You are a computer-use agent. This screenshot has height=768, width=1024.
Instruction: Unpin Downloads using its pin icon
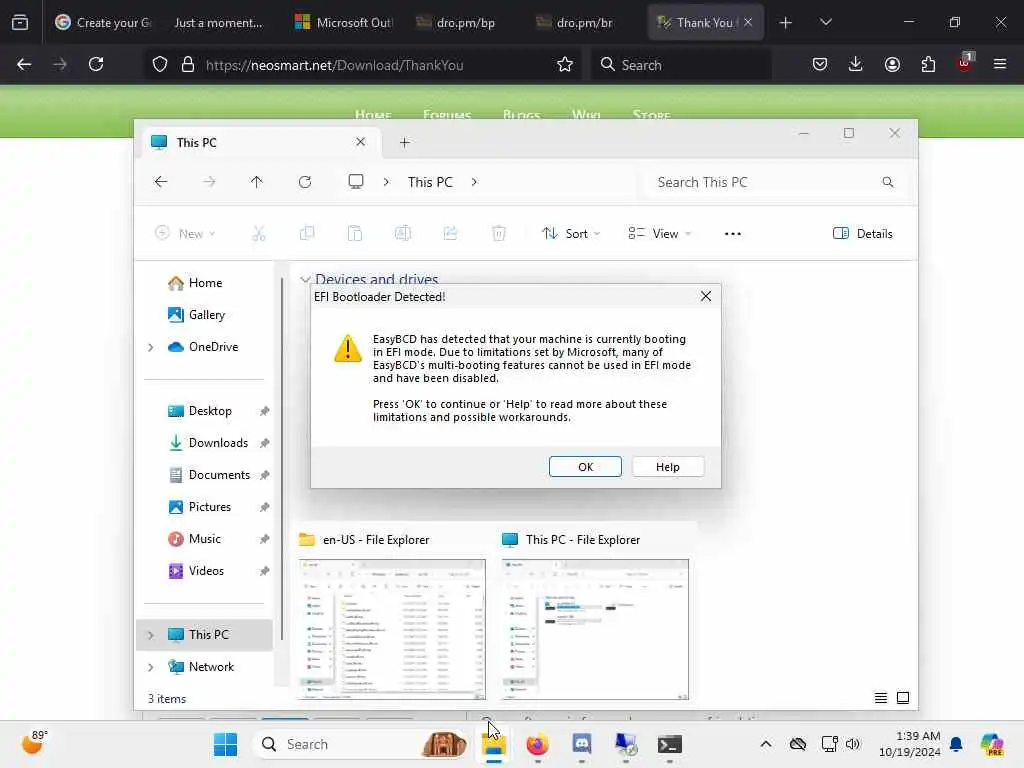click(x=264, y=443)
